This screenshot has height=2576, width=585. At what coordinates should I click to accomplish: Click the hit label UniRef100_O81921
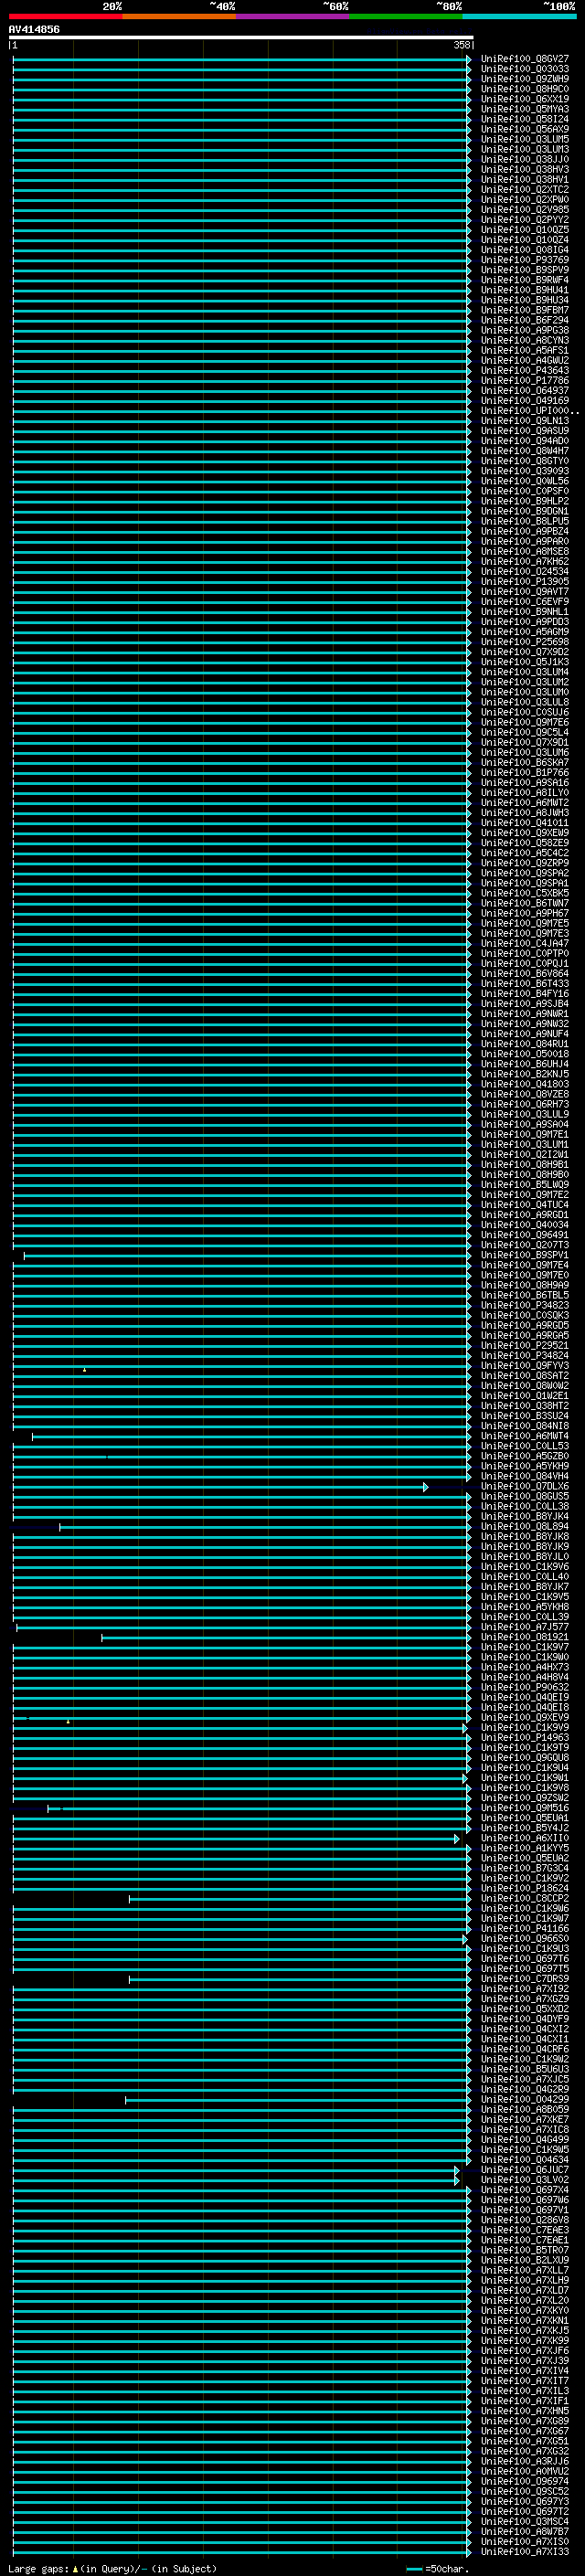click(525, 1637)
